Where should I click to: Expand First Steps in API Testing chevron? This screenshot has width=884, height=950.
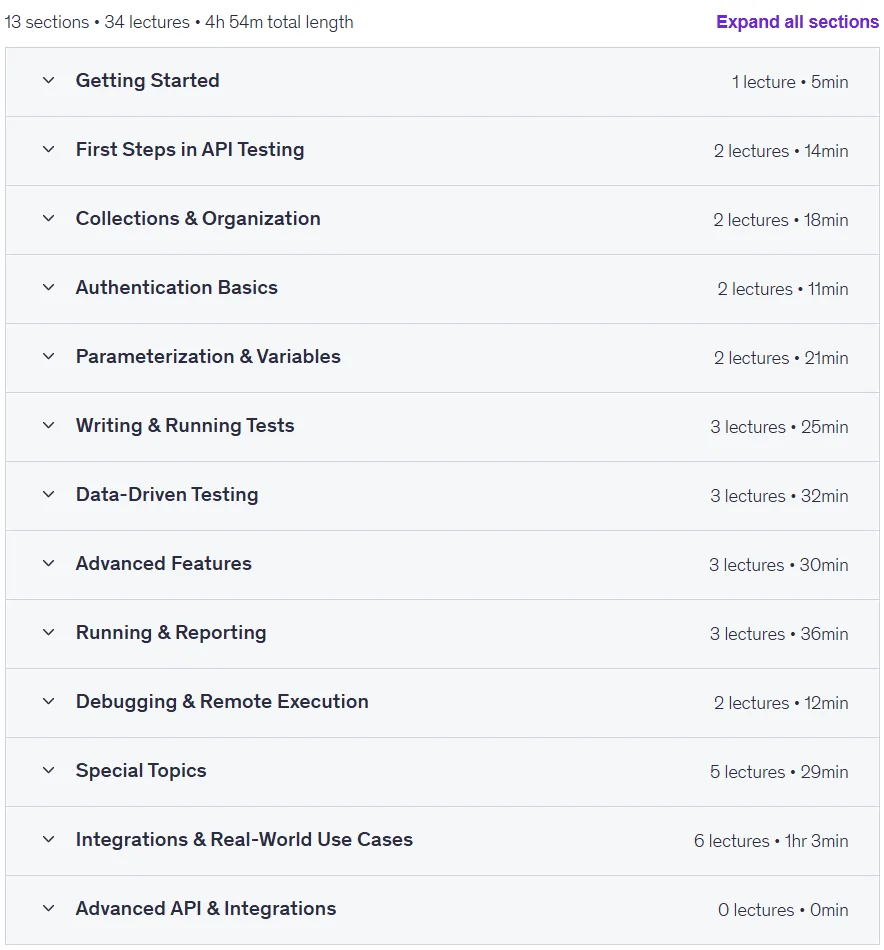tap(48, 149)
